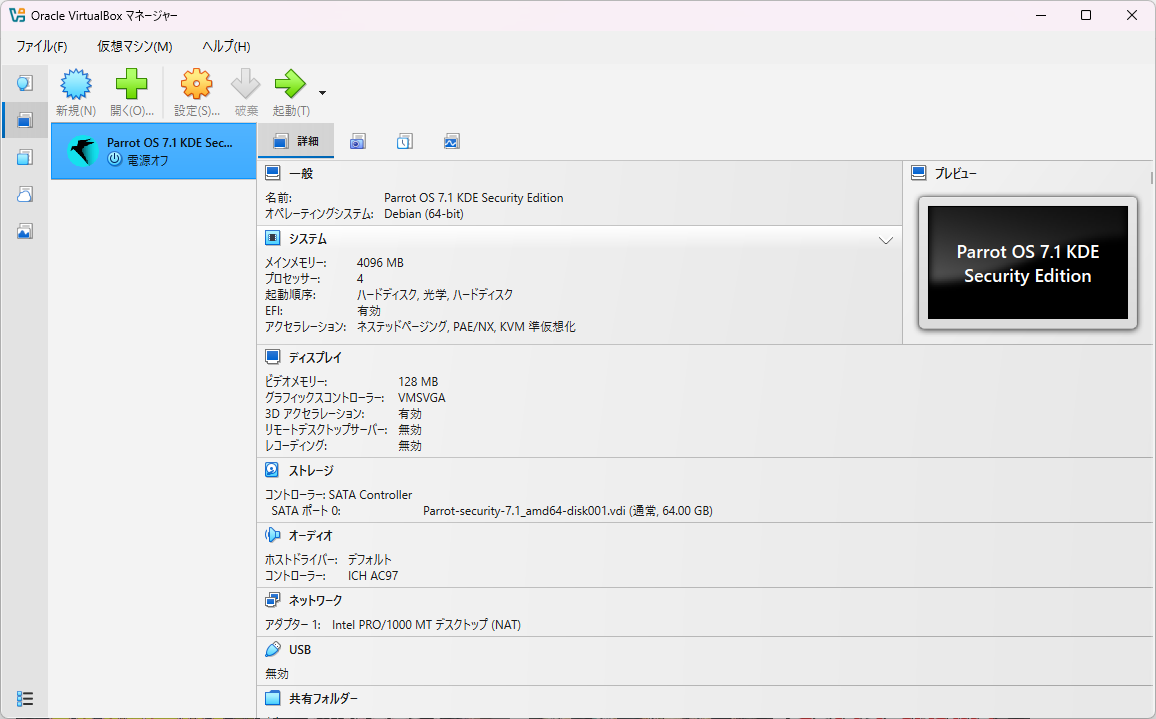Screen dimensions: 1156x719
Task: Open the ファイル(F) menu
Action: [x=41, y=46]
